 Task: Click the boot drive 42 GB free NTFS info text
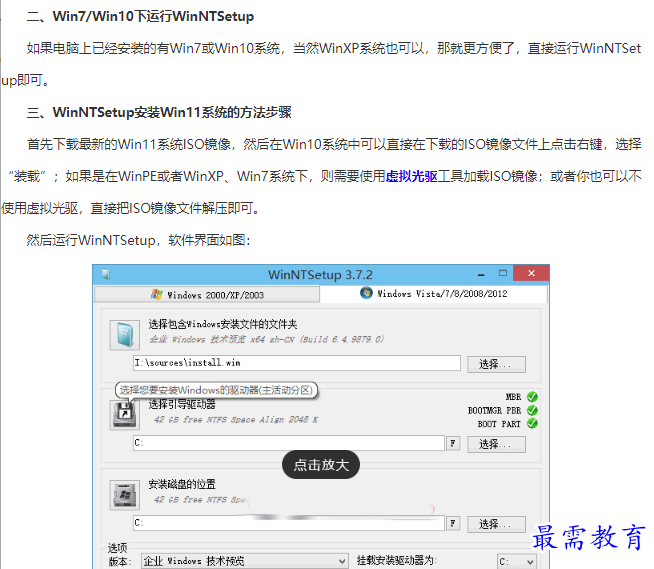click(236, 420)
